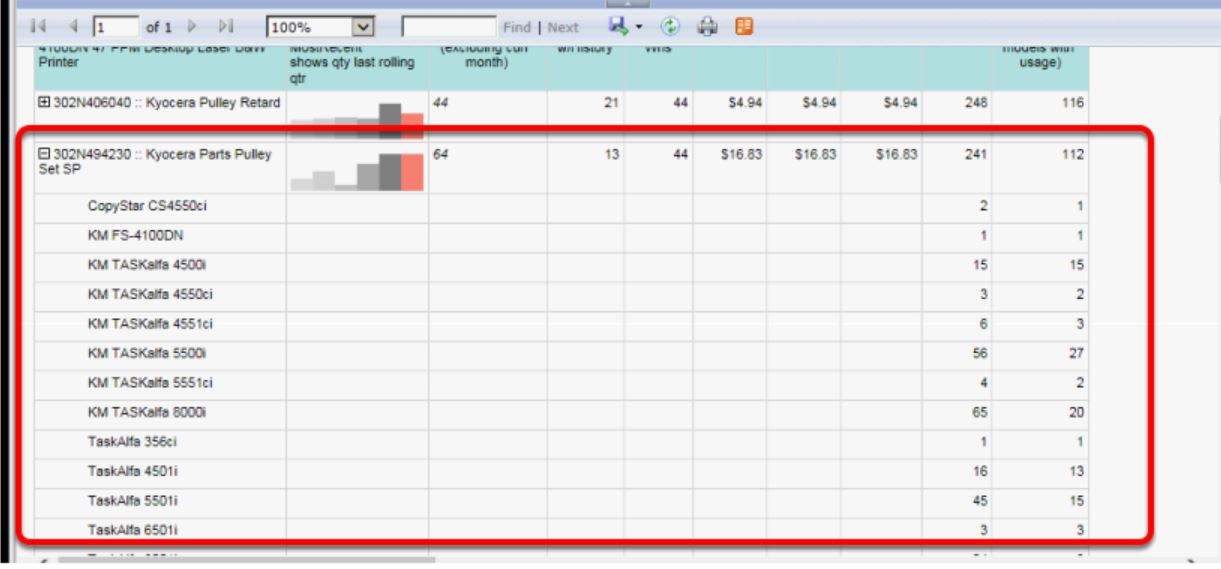Select KM TASKalfa 4551ci model name

pos(150,324)
